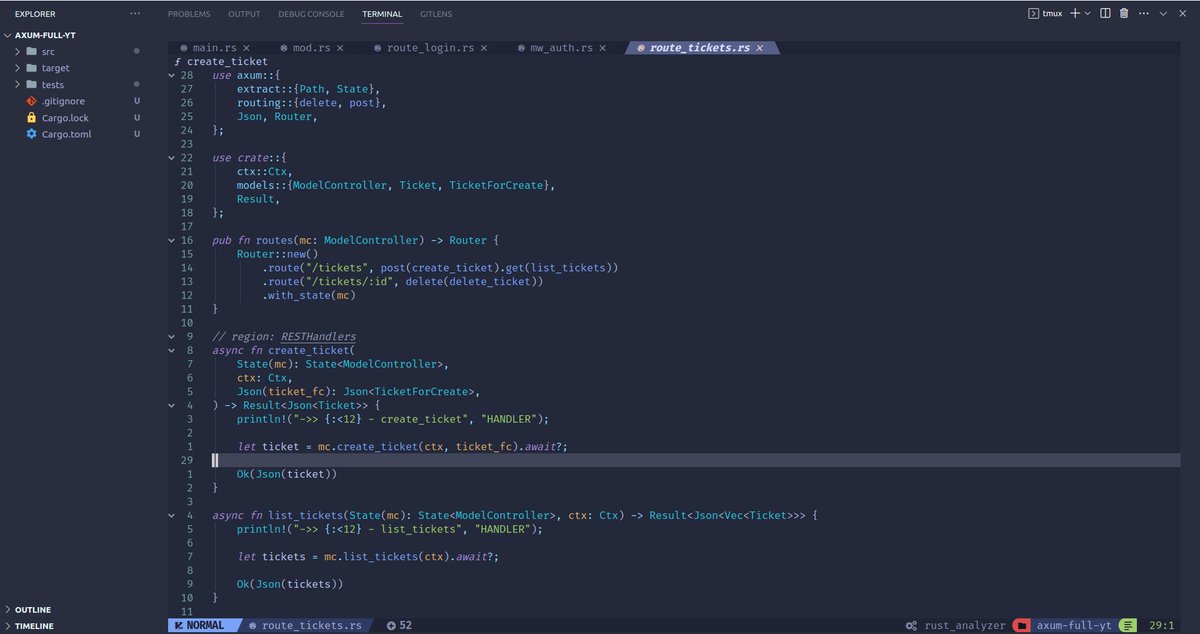
Task: Click the error count icon showing 52
Action: pos(396,625)
